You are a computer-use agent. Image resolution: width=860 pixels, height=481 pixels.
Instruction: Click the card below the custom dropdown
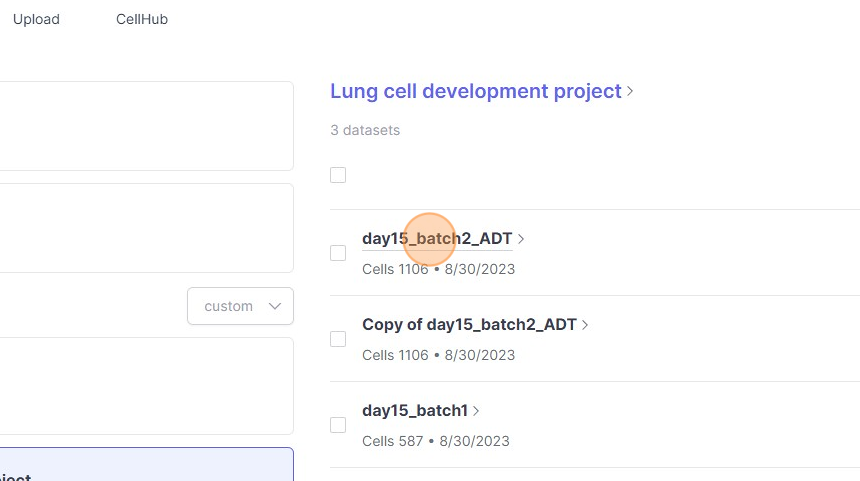click(x=146, y=385)
